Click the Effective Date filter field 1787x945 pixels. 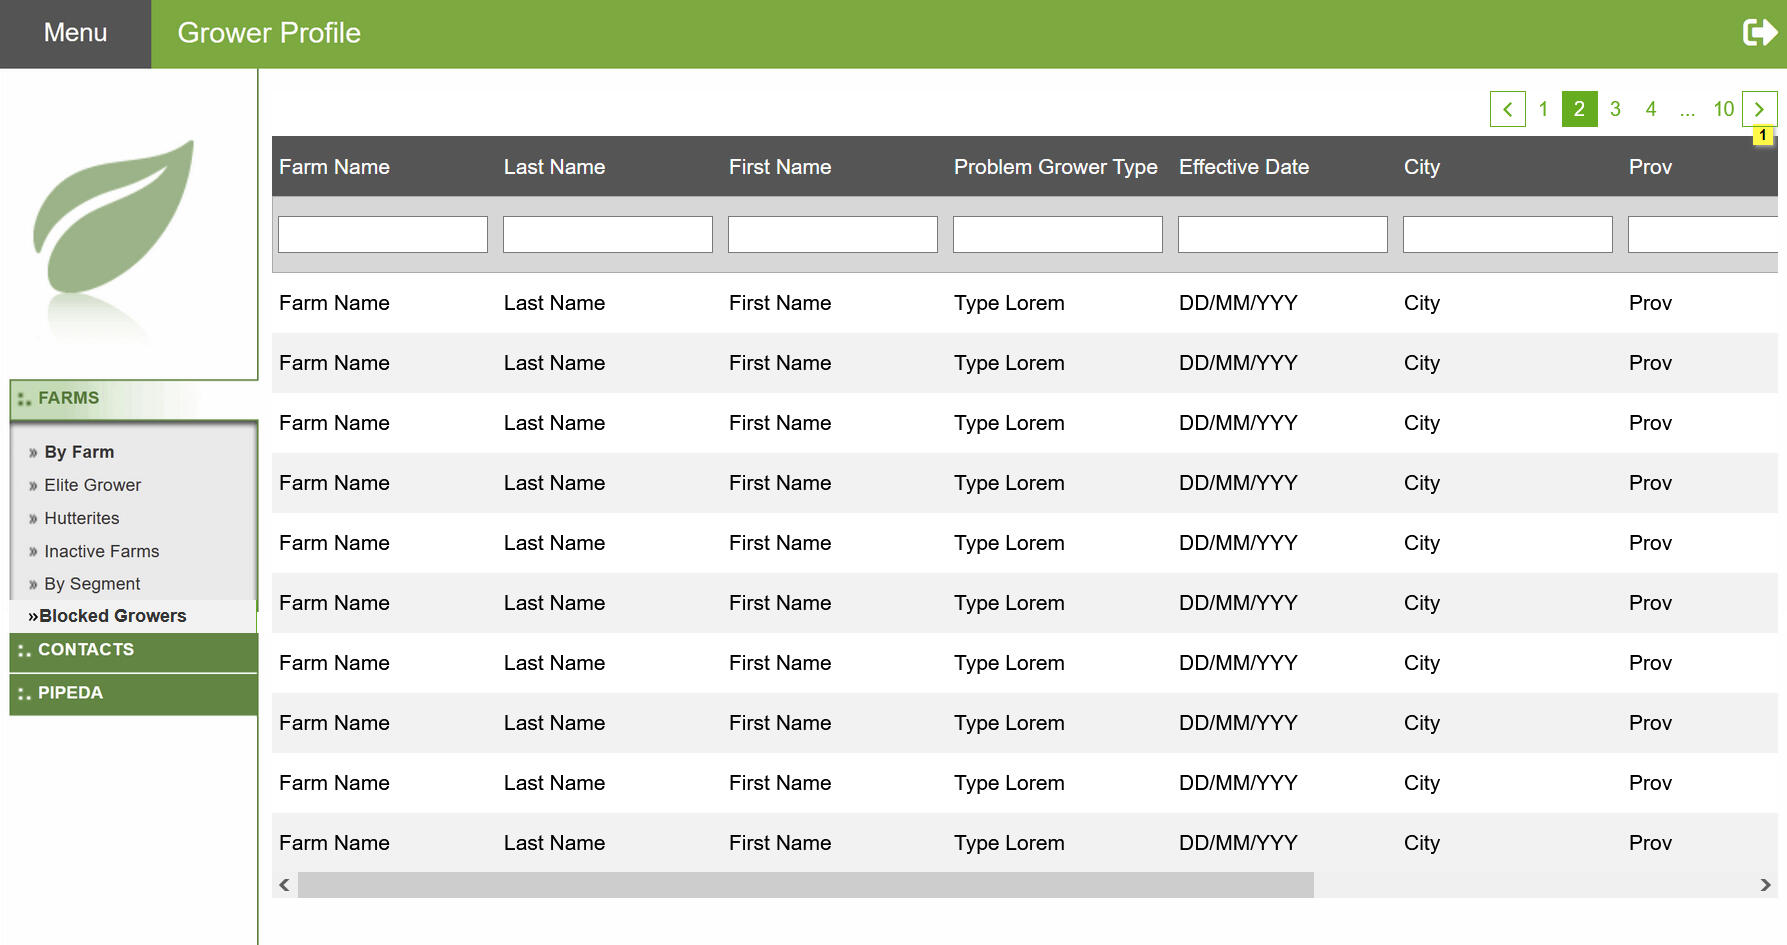(x=1282, y=235)
